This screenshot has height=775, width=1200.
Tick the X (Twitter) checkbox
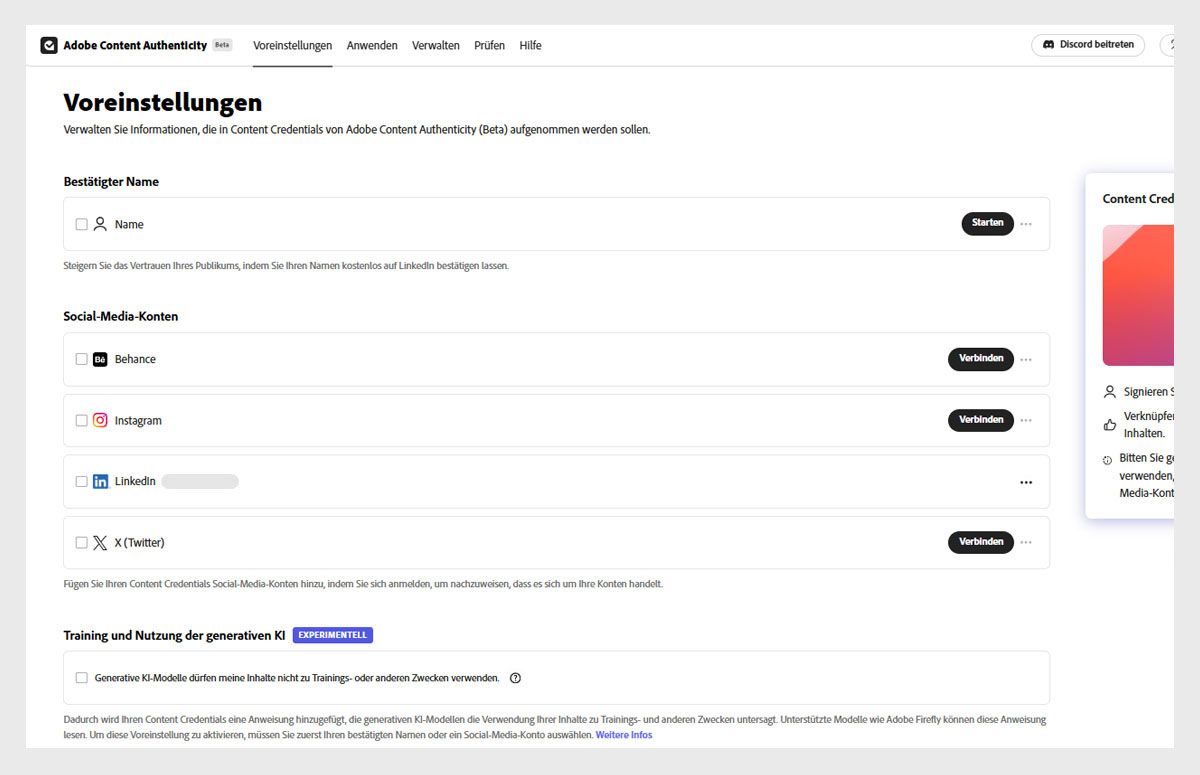[x=82, y=542]
